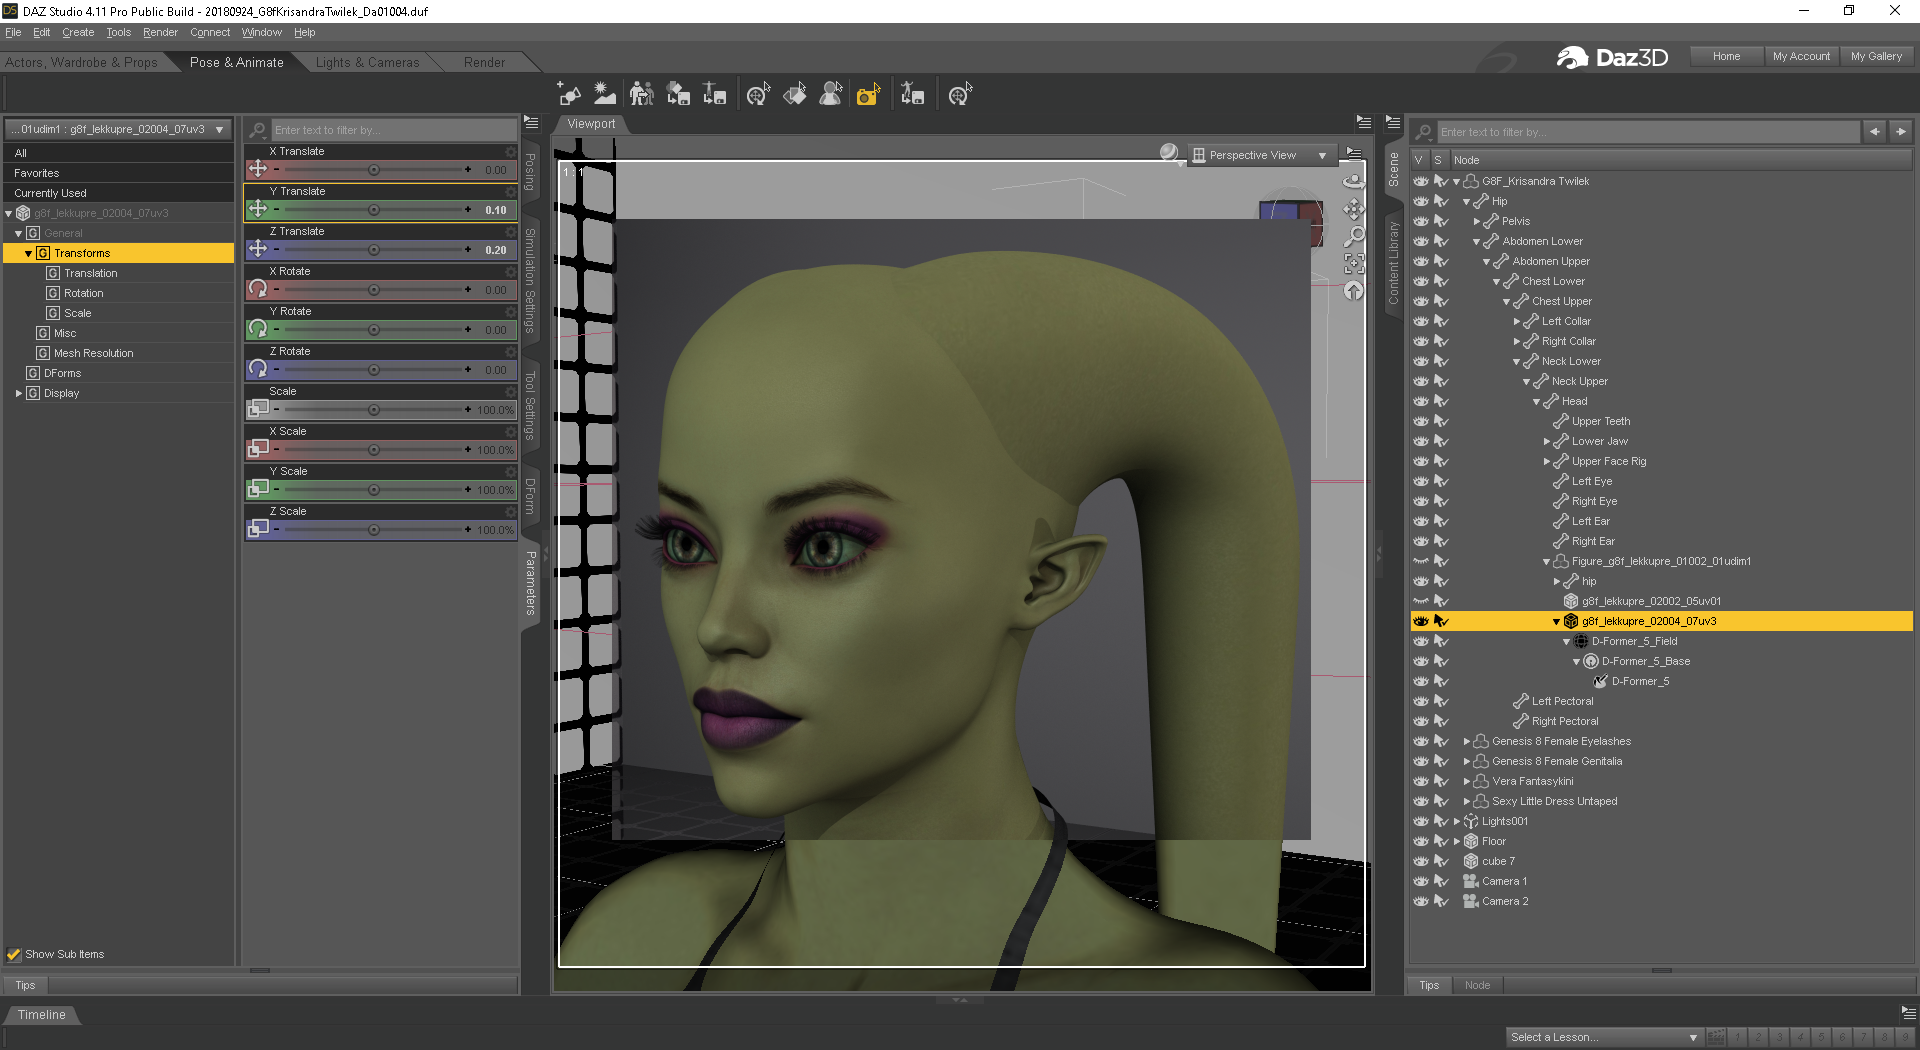This screenshot has width=1920, height=1050.
Task: Toggle visibility of Camera 2
Action: pyautogui.click(x=1421, y=901)
